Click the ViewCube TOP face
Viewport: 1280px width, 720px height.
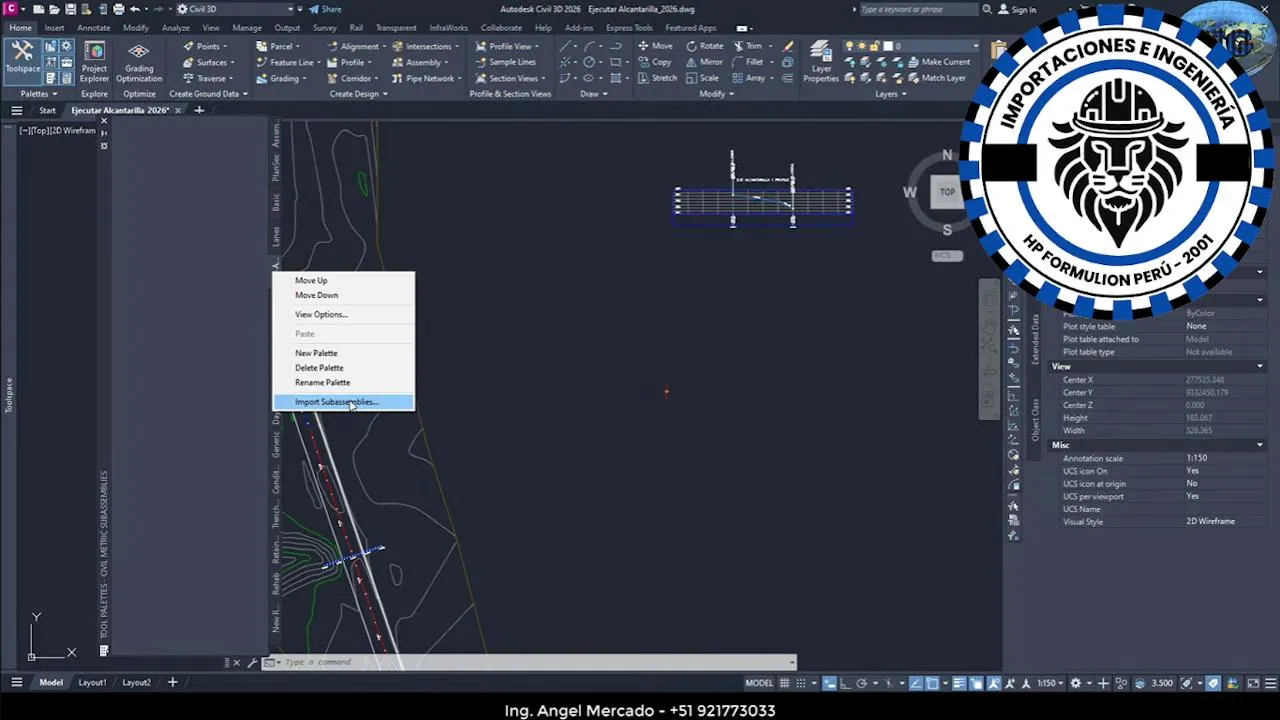[947, 192]
